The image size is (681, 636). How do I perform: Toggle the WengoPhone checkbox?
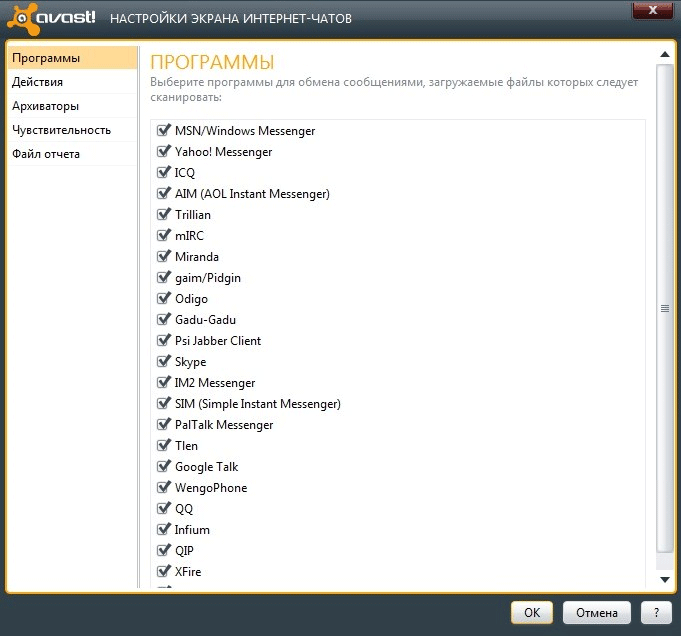point(163,487)
